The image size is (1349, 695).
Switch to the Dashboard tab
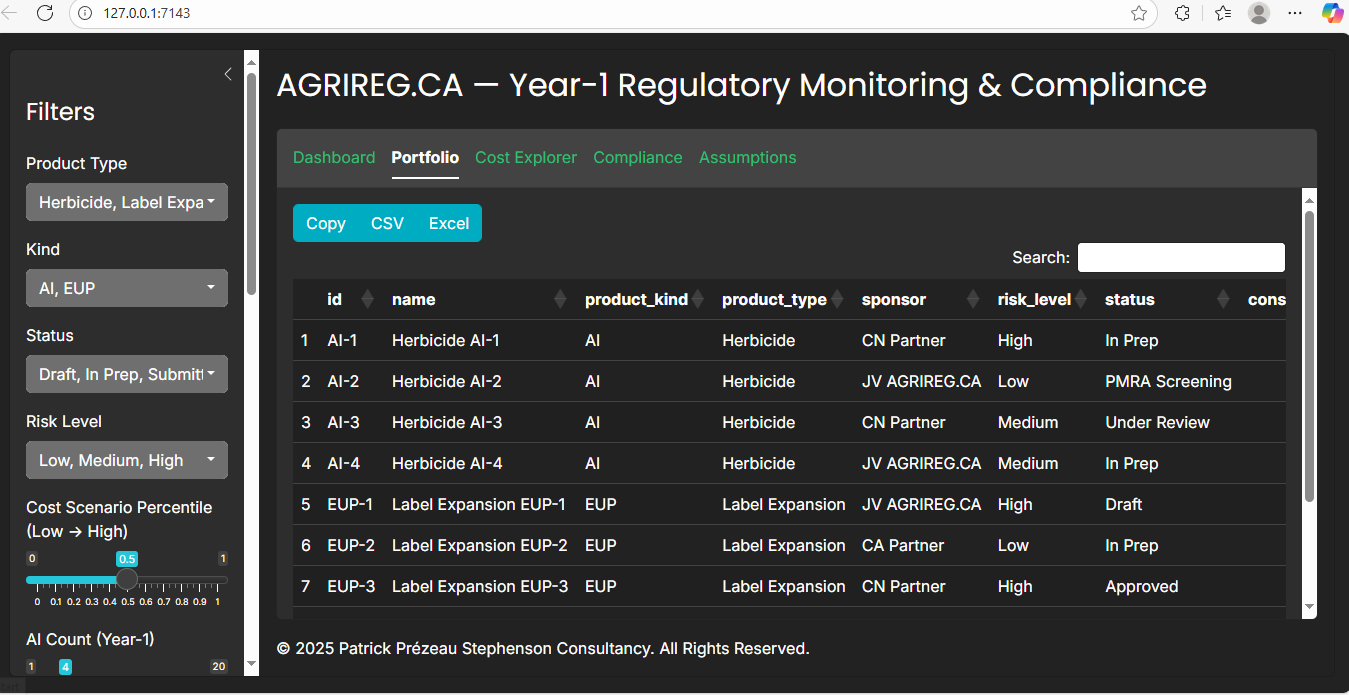coord(334,157)
